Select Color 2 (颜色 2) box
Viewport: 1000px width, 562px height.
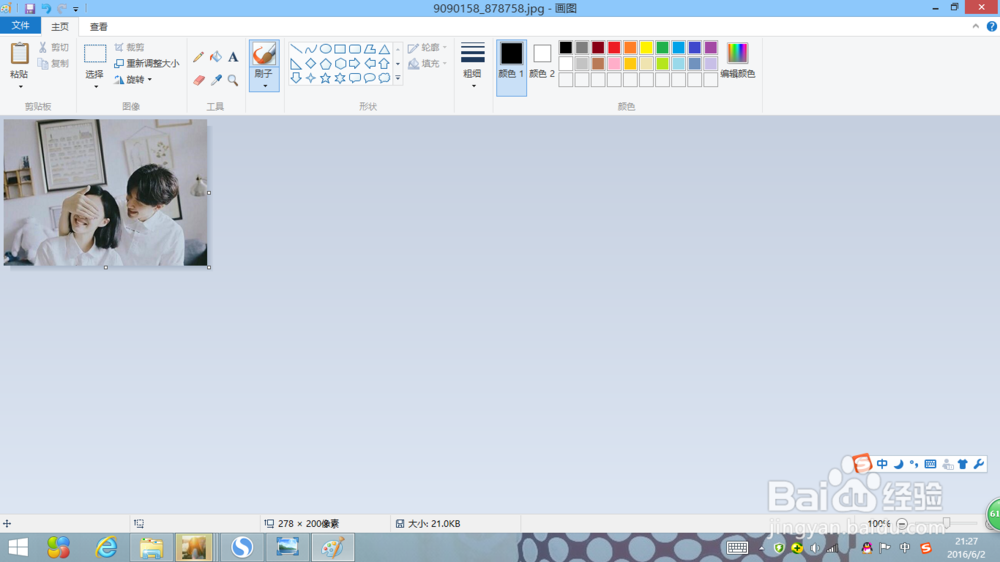542,61
